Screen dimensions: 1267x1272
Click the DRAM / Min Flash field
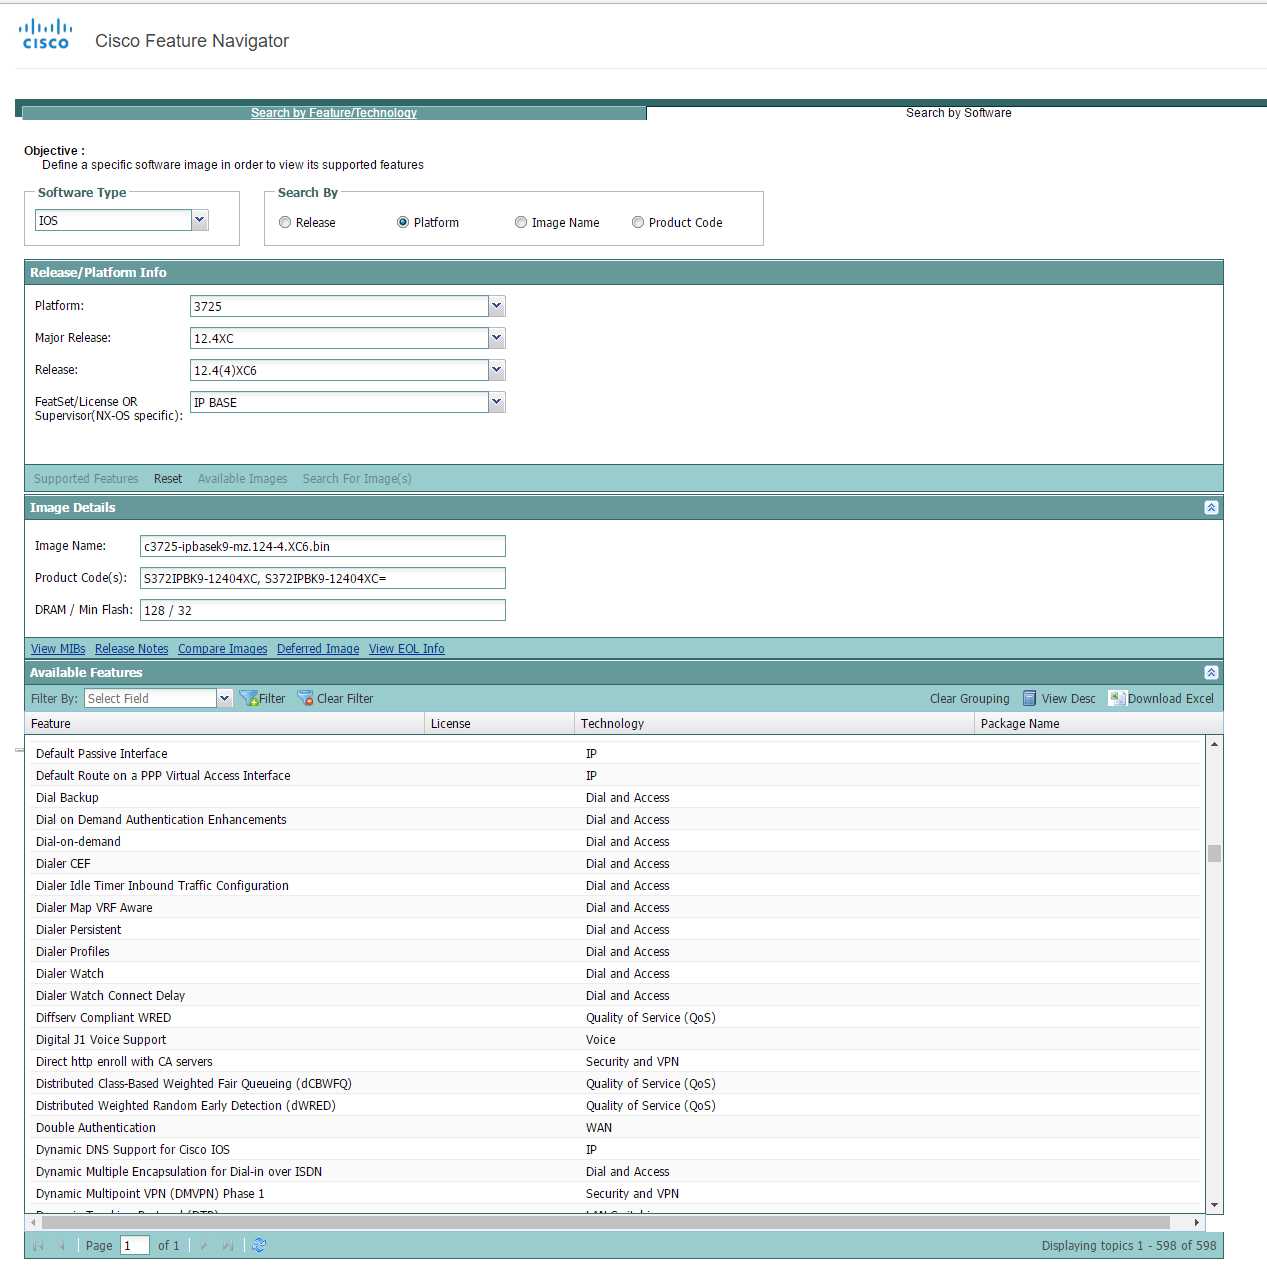[323, 610]
